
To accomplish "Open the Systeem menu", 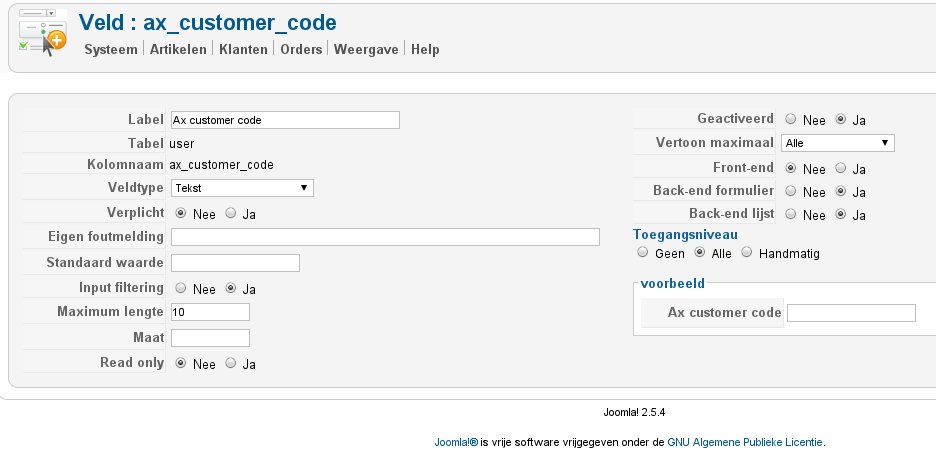I will pyautogui.click(x=110, y=49).
